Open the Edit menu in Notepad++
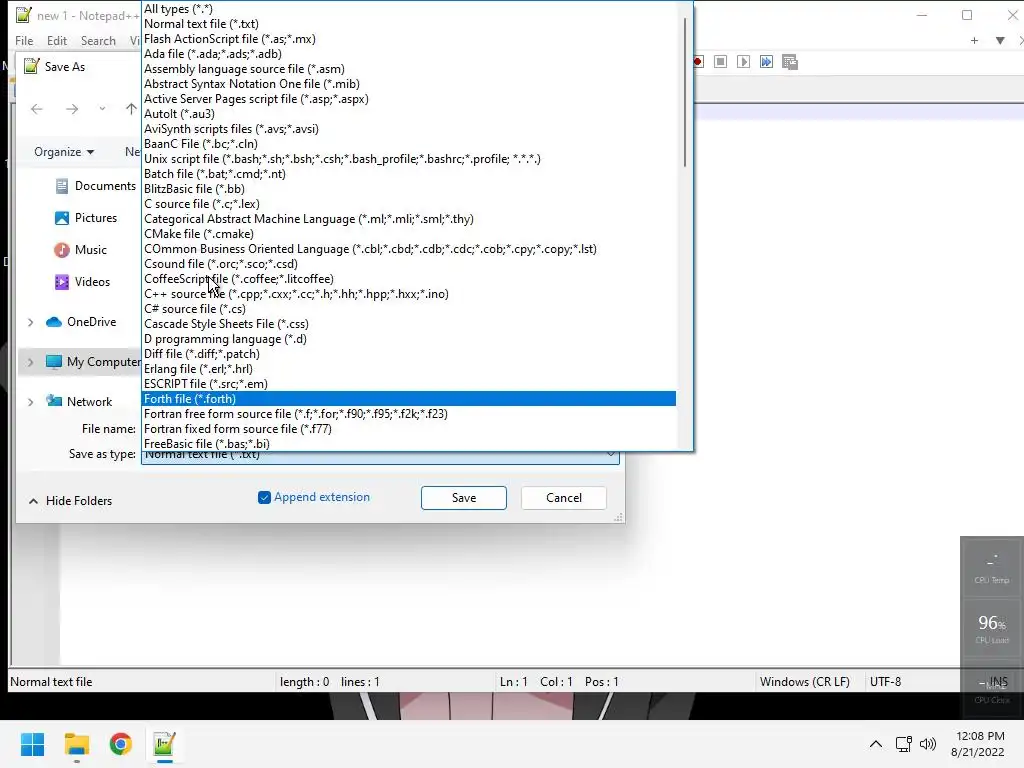The height and width of the screenshot is (768, 1024). coord(57,40)
